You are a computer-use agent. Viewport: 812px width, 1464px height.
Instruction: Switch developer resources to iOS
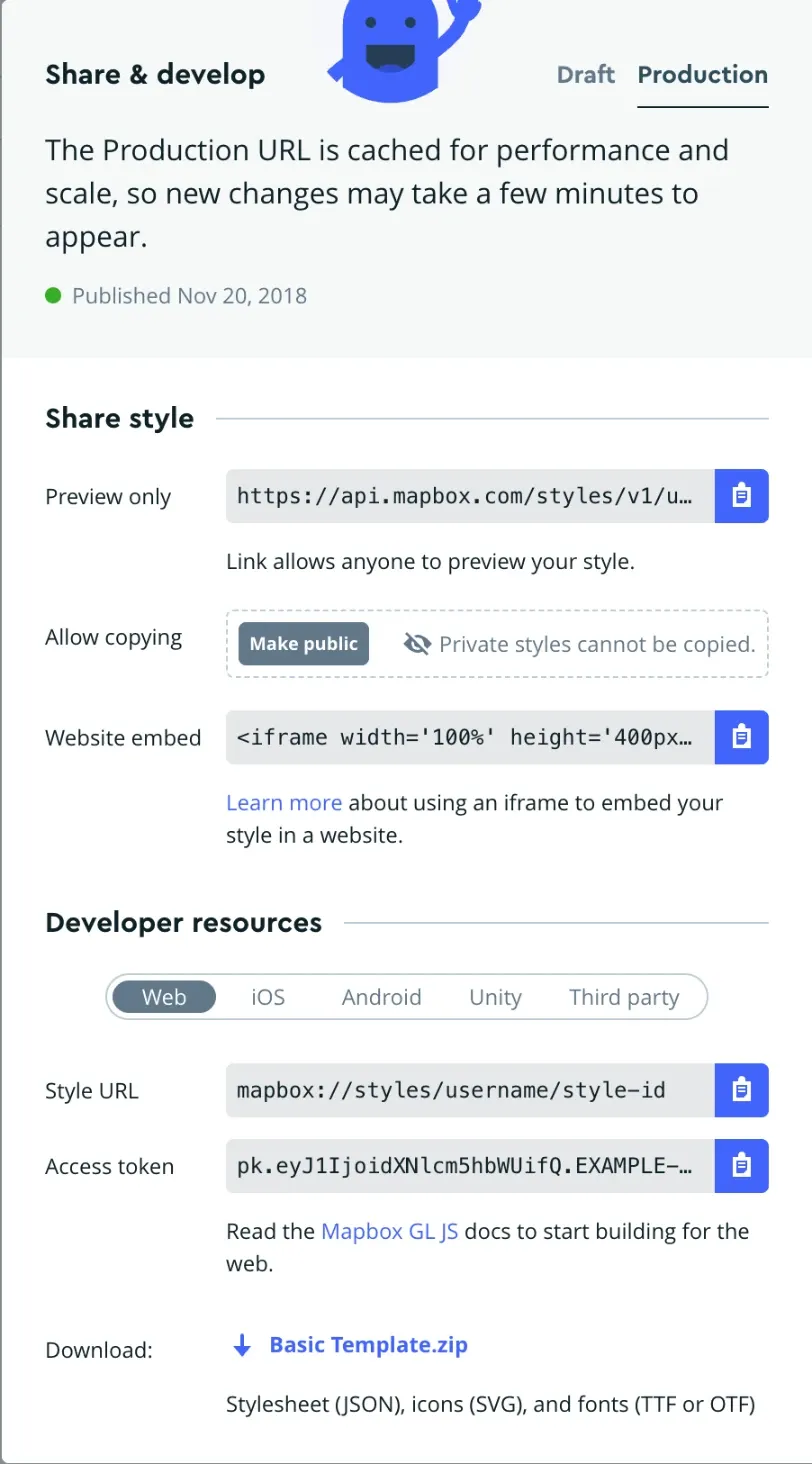click(x=268, y=997)
